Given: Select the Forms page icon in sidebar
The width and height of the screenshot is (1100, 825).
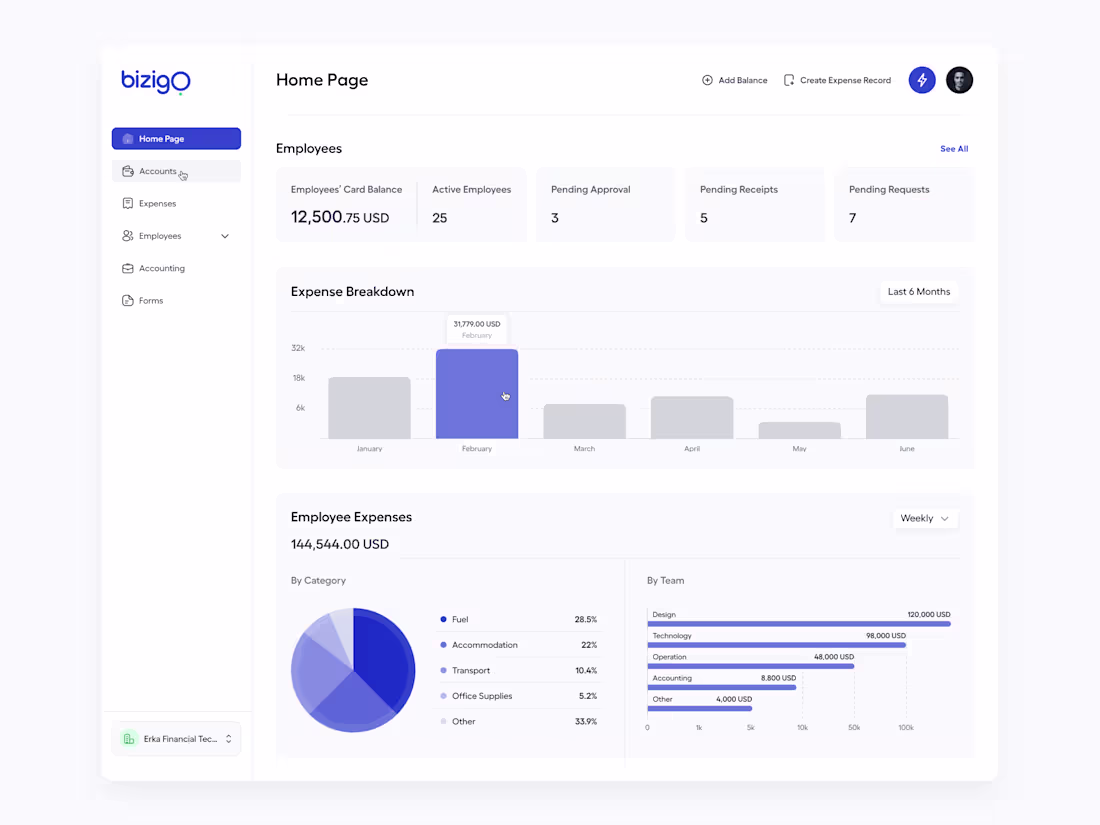Looking at the screenshot, I should tap(128, 300).
